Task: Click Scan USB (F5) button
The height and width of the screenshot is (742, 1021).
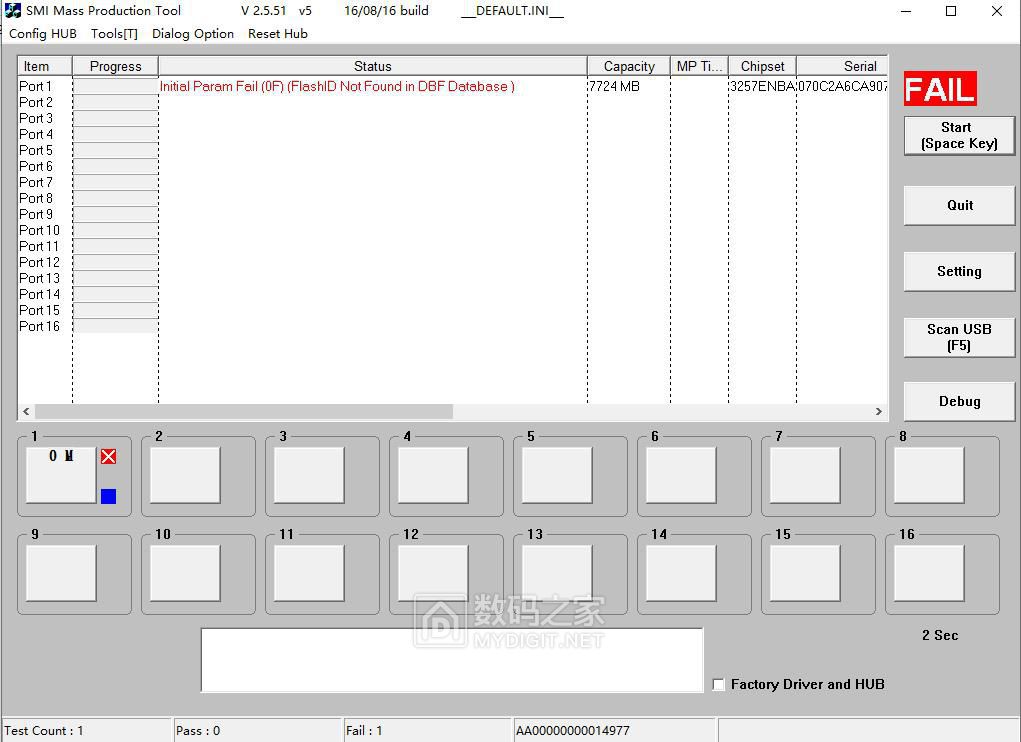Action: [x=959, y=337]
